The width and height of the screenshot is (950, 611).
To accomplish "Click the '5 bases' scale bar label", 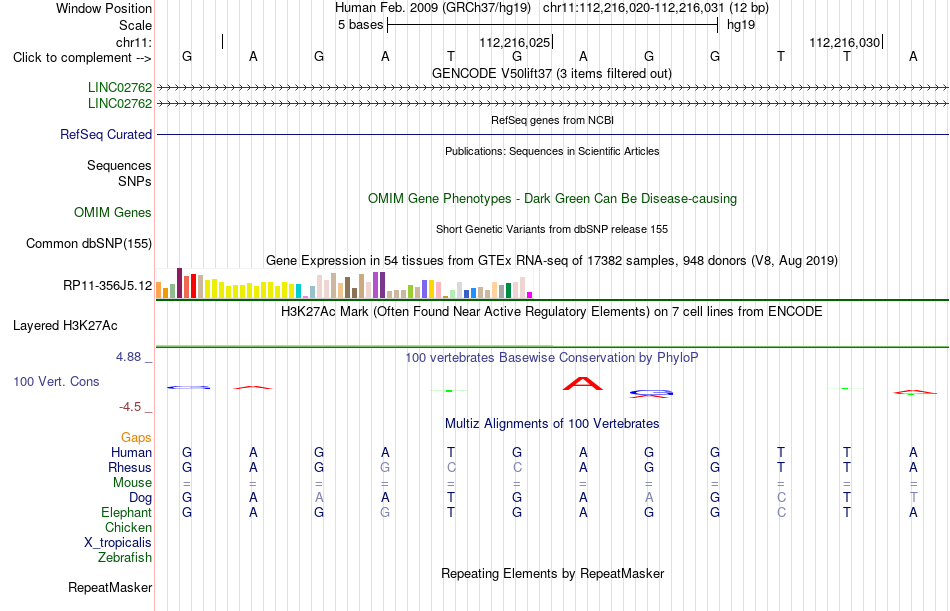I will [360, 25].
